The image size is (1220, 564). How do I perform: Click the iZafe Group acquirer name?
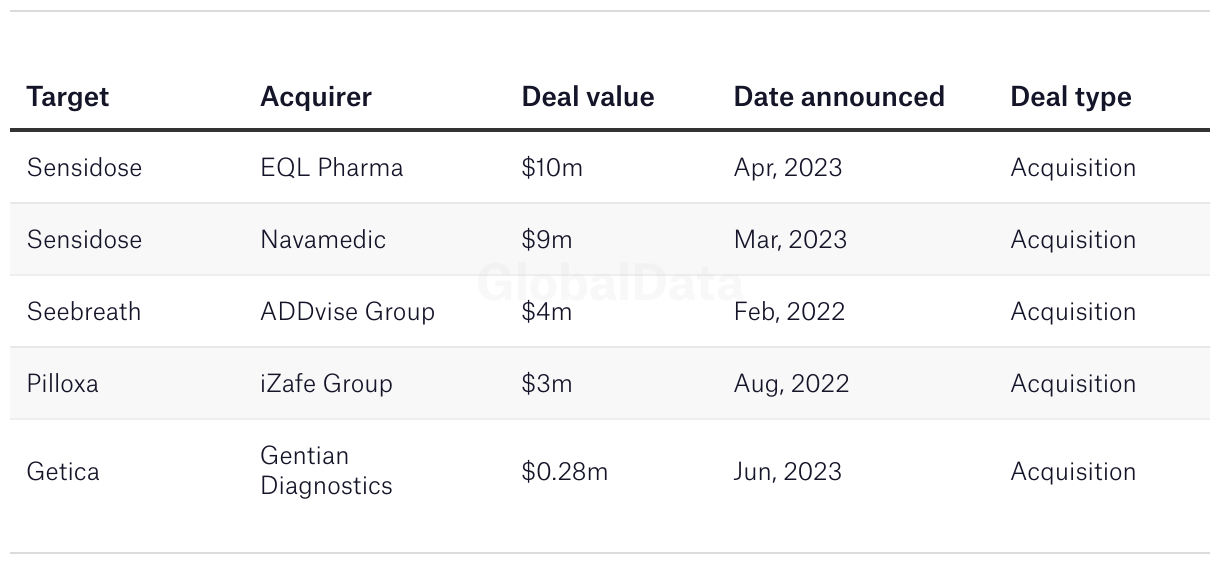coord(326,384)
